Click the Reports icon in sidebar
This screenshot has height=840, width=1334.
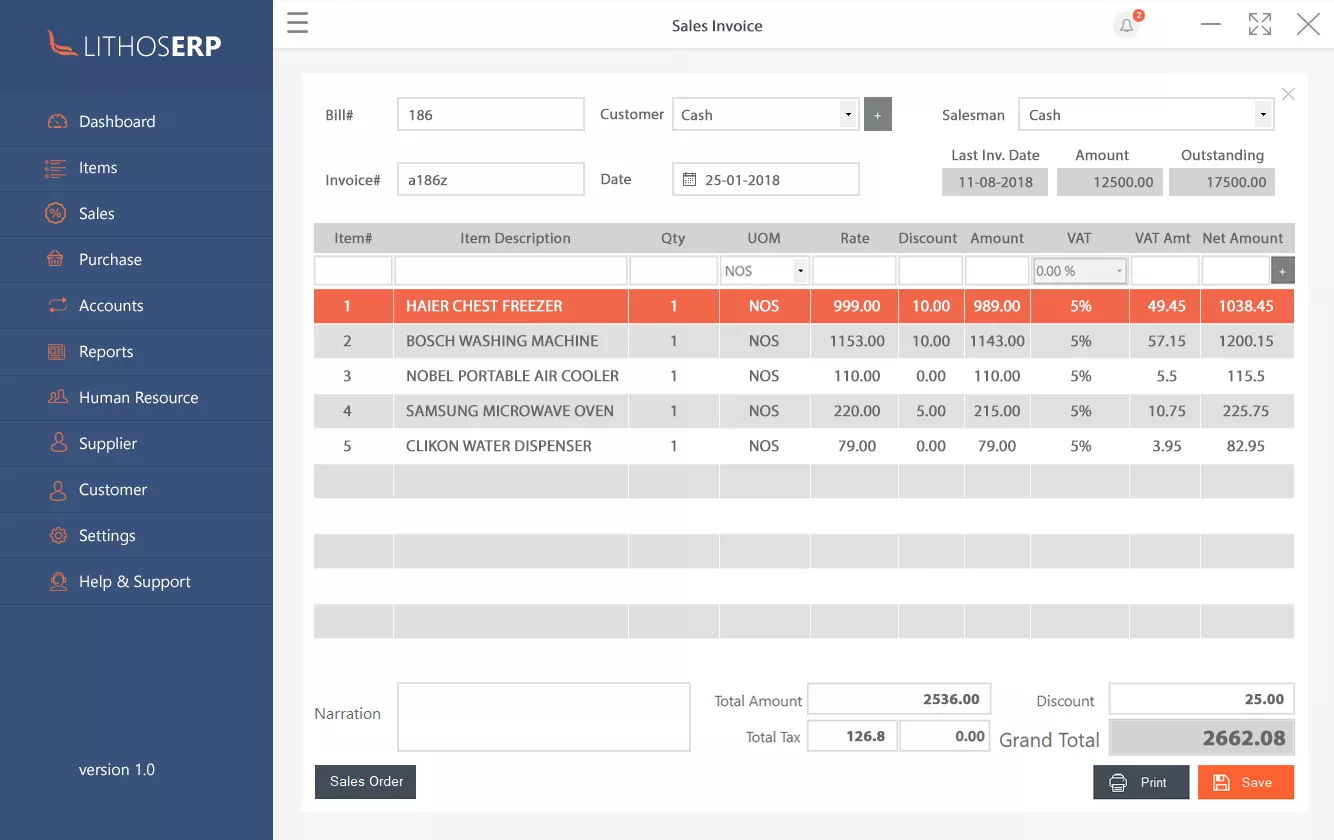57,352
